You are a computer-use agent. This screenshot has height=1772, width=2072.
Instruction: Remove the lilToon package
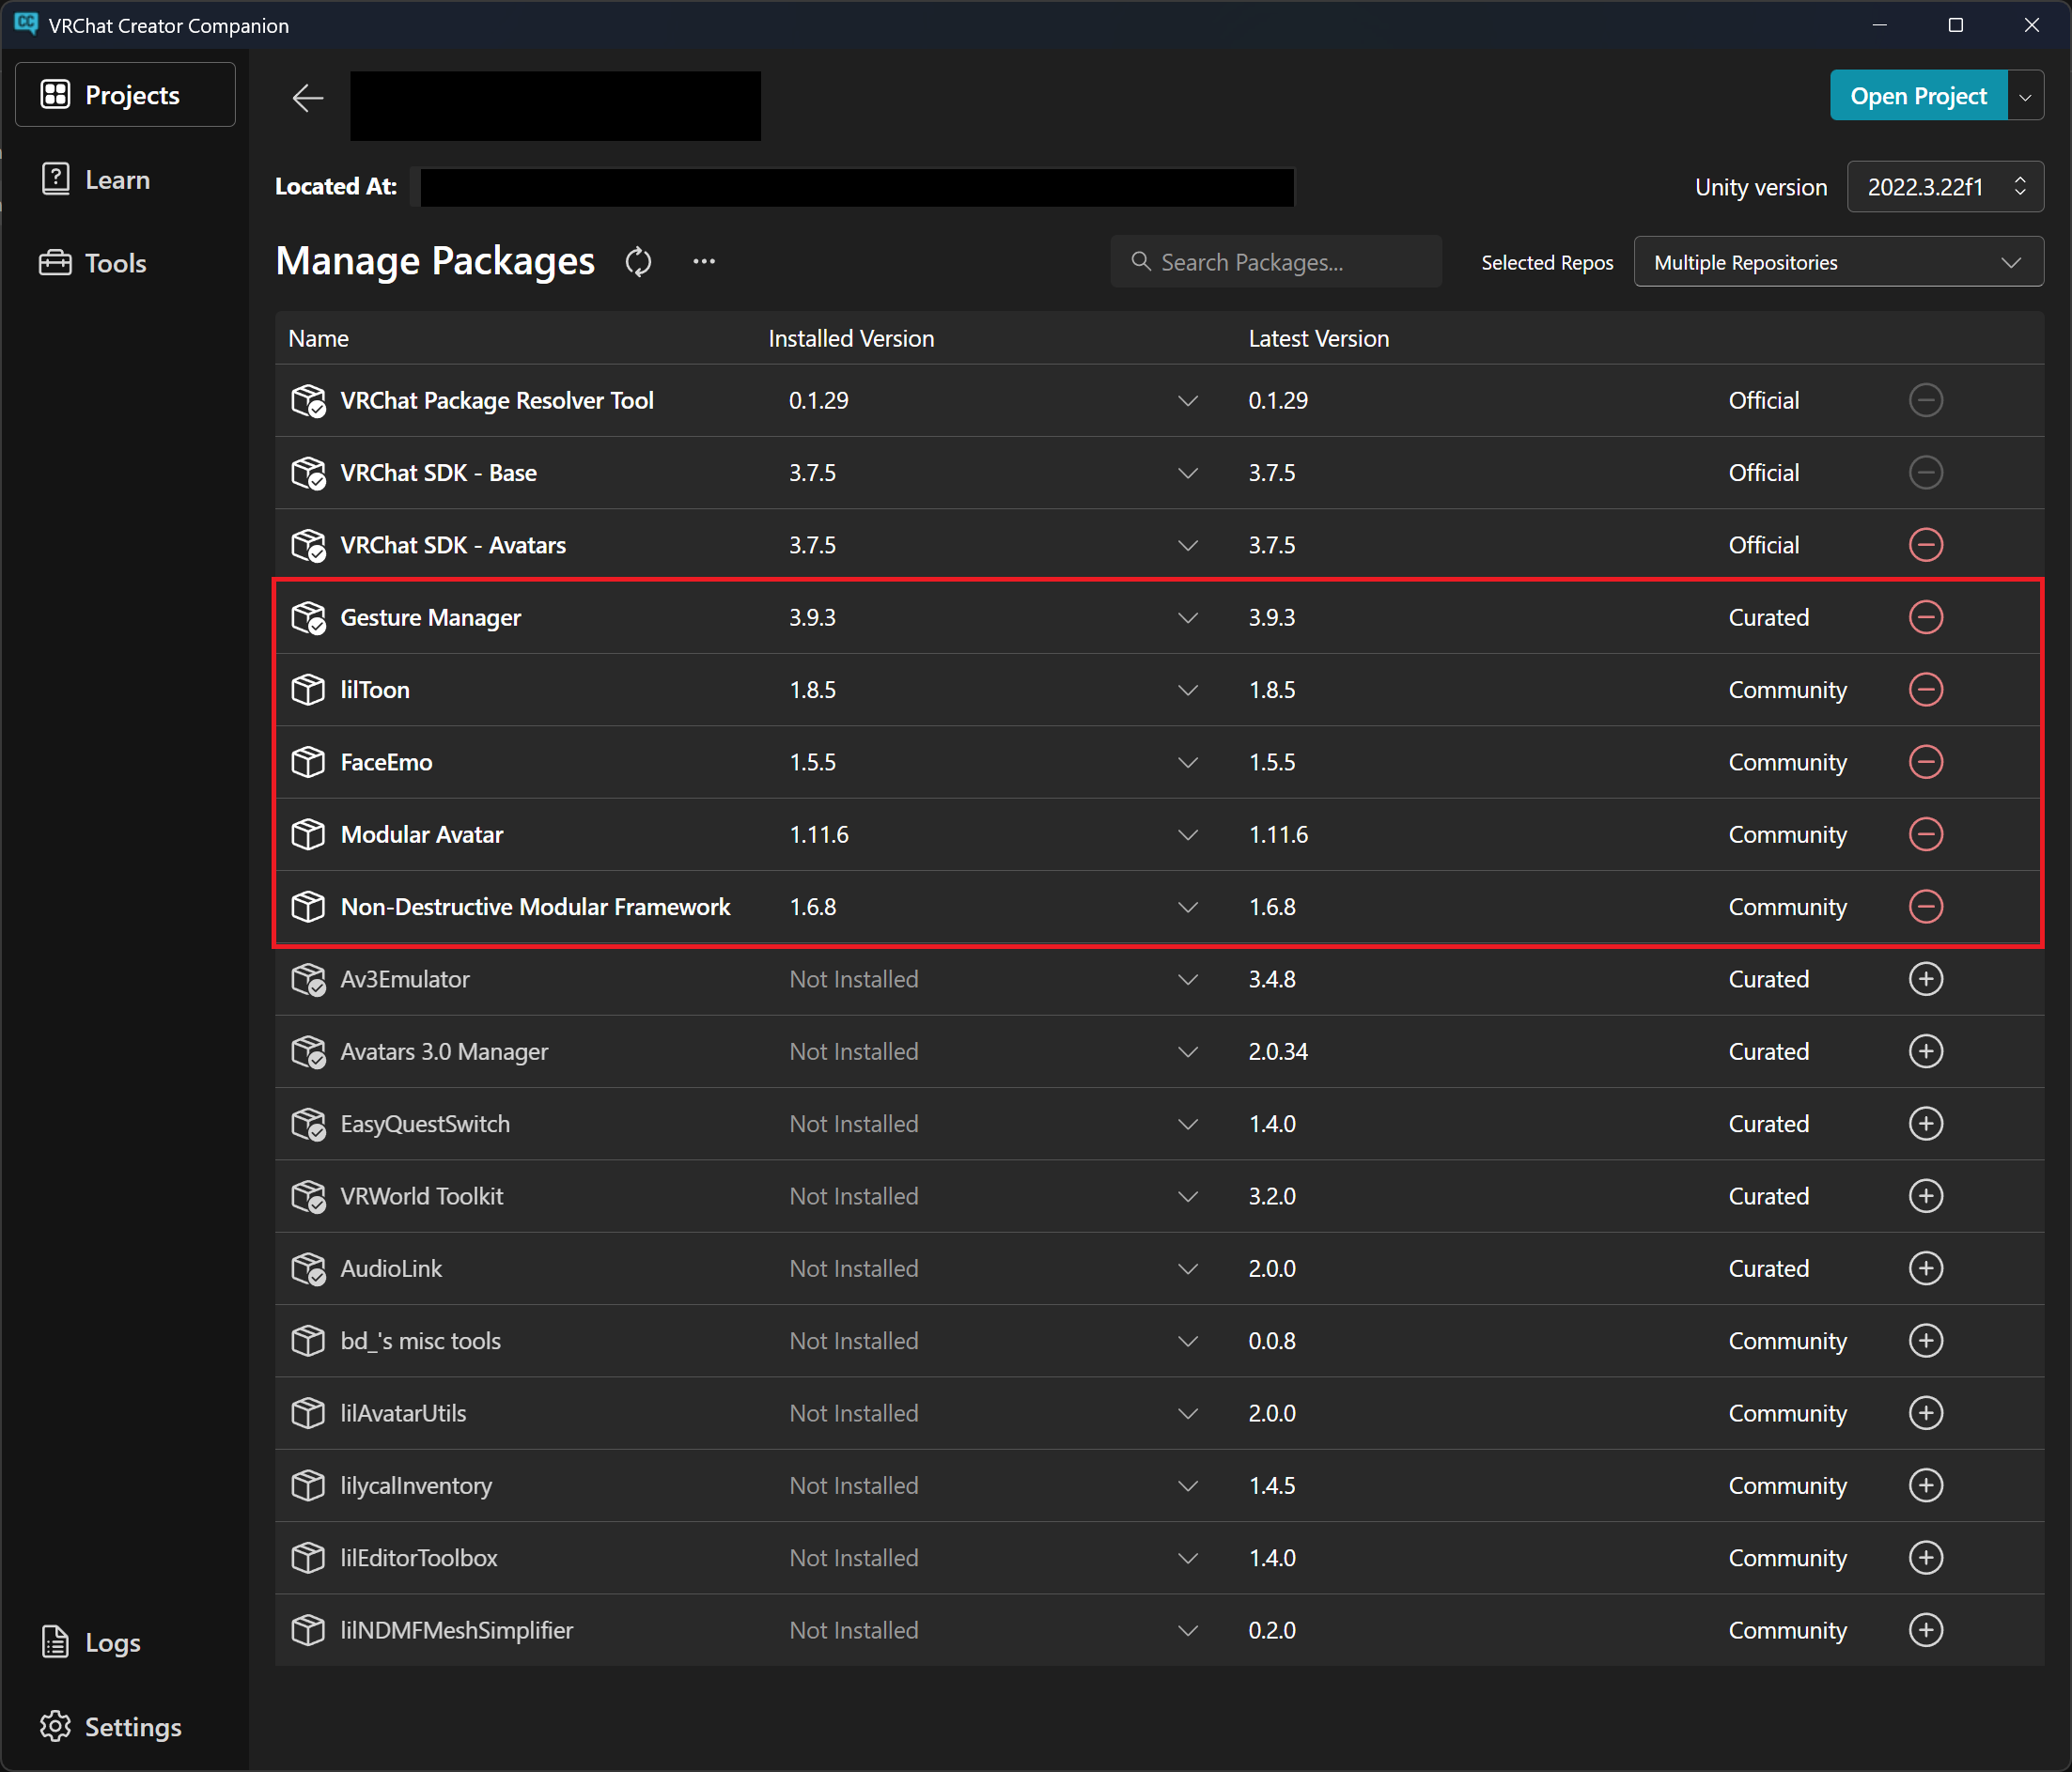(x=1925, y=689)
